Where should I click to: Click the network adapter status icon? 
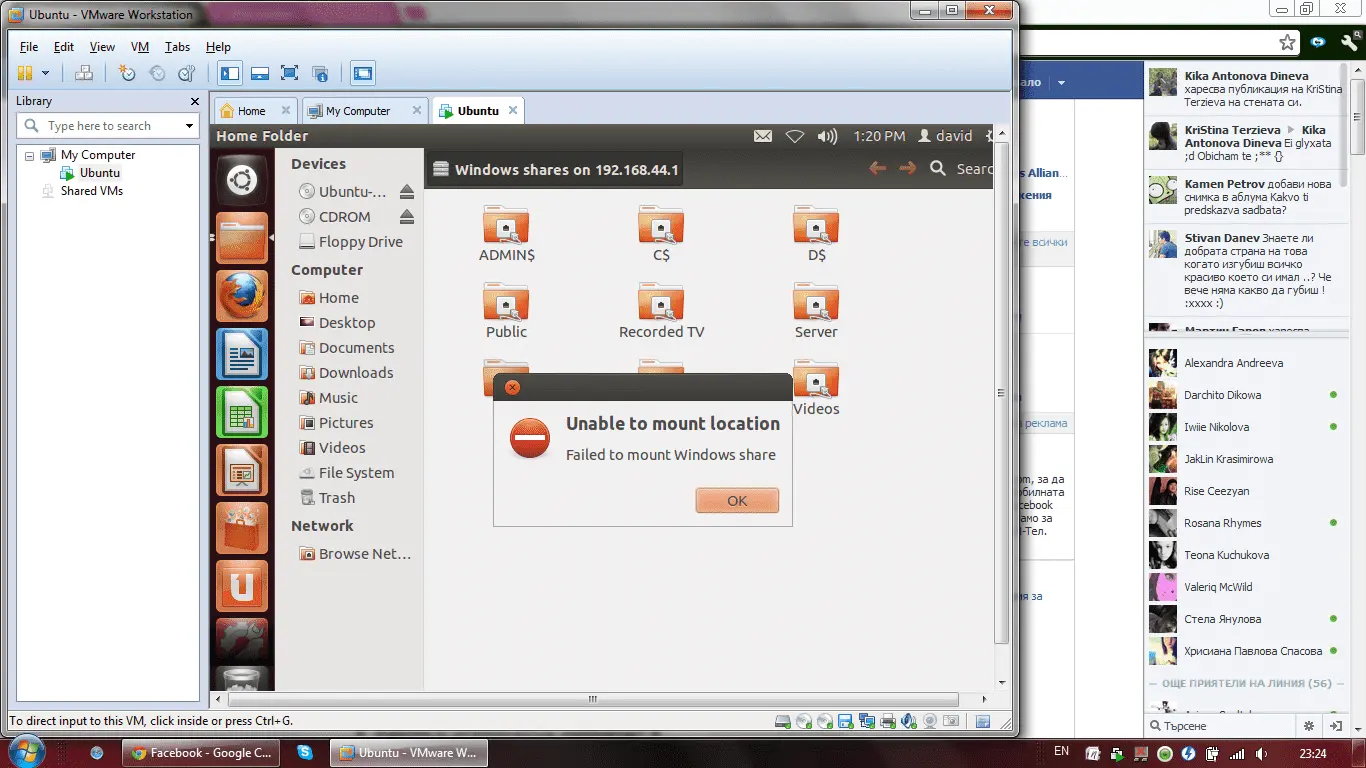pyautogui.click(x=867, y=721)
